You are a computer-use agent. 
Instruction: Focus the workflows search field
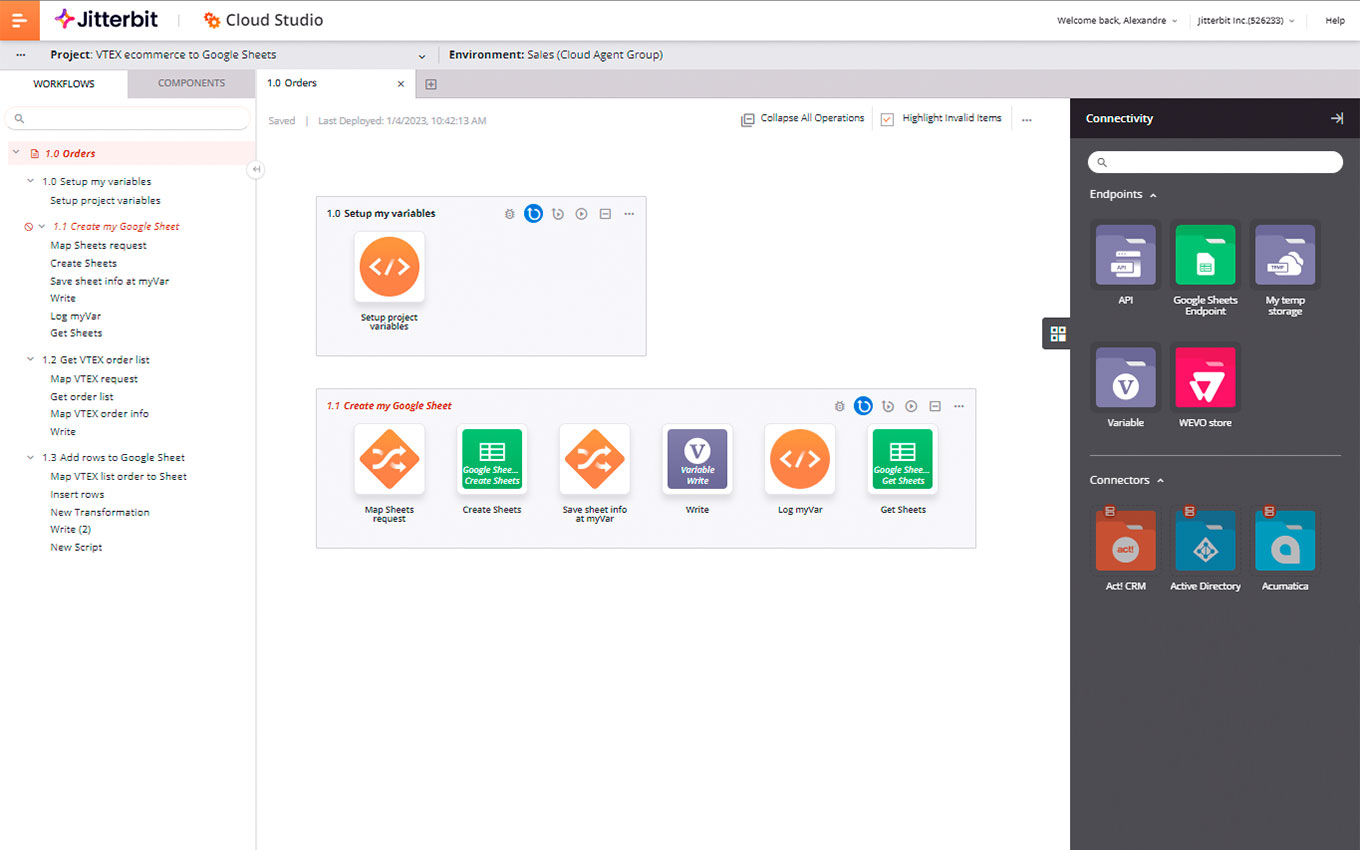pos(128,118)
